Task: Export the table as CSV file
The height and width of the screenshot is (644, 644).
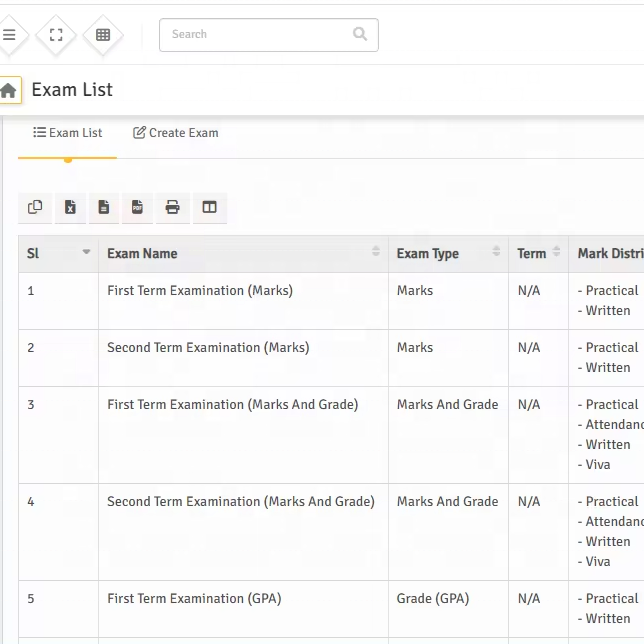Action: click(104, 207)
